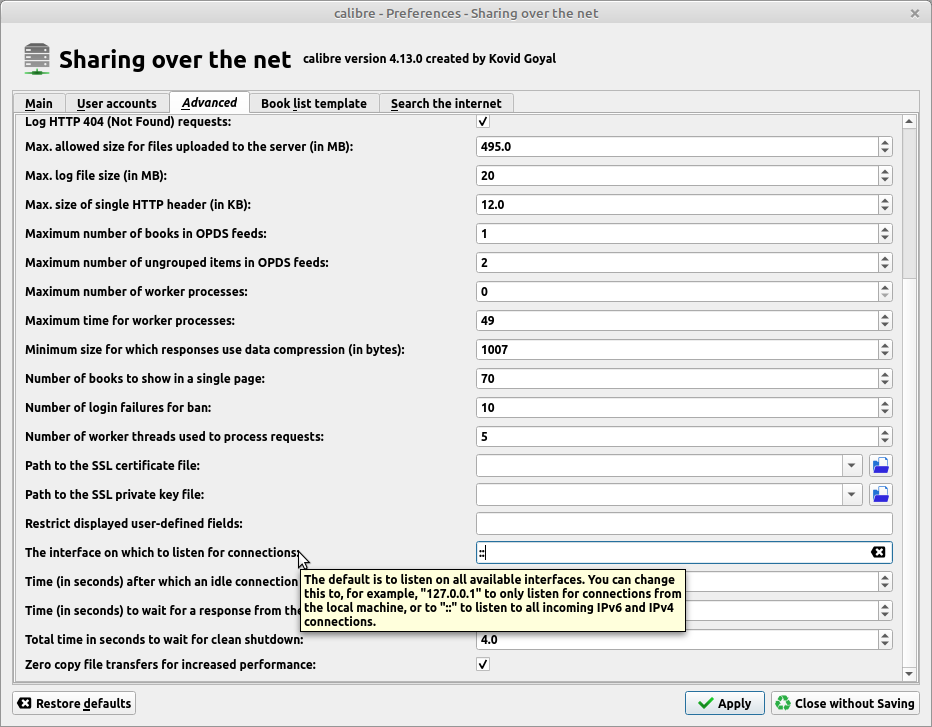Close the Preferences window

[915, 13]
